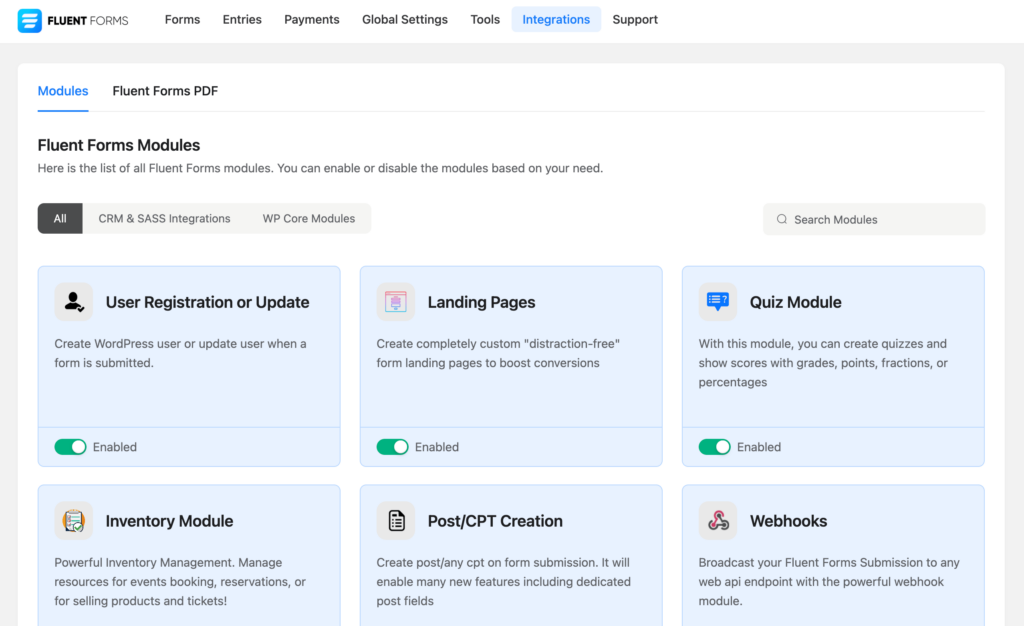Open the Global Settings menu item
The image size is (1024, 626).
(x=404, y=19)
